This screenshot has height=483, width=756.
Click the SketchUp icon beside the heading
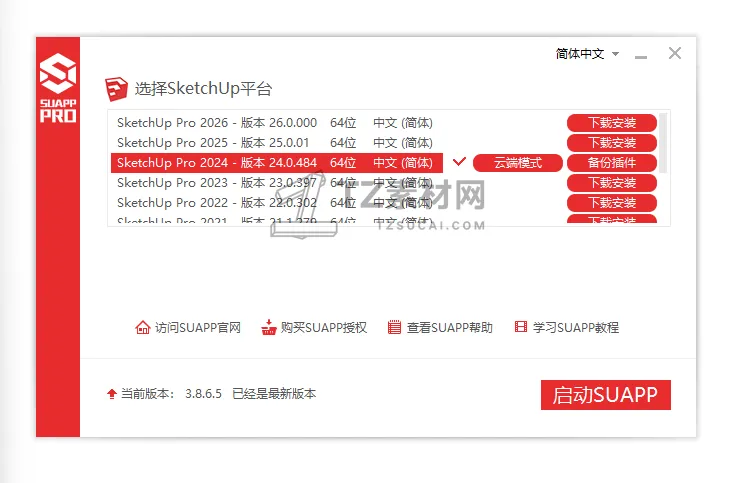(116, 89)
